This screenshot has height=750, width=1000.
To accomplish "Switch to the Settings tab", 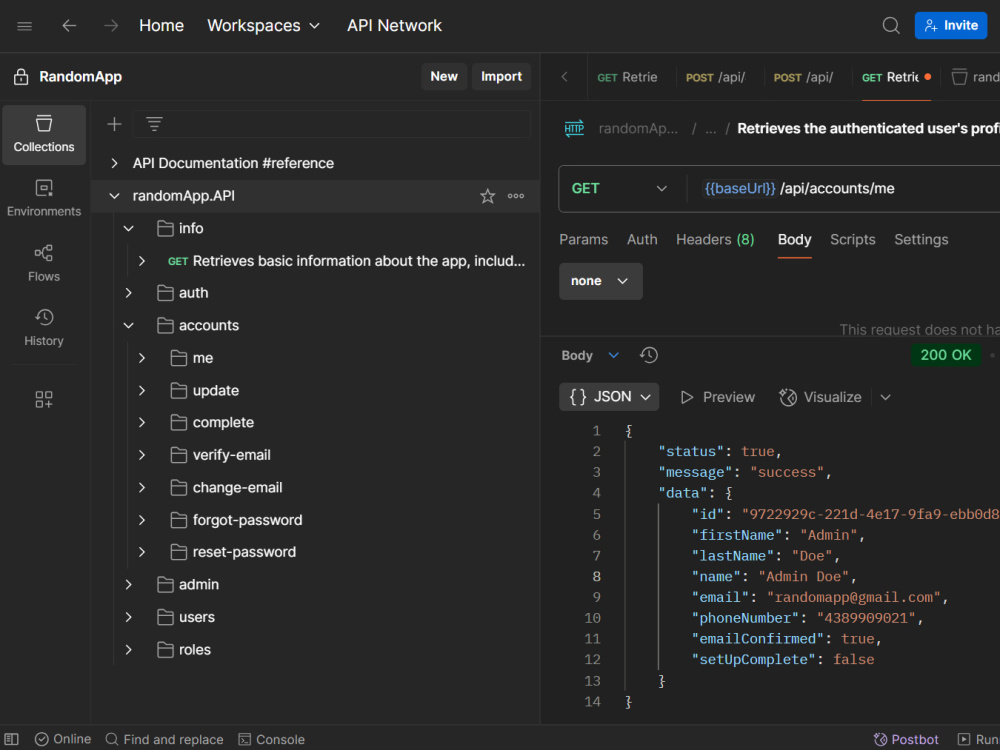I will tap(921, 239).
